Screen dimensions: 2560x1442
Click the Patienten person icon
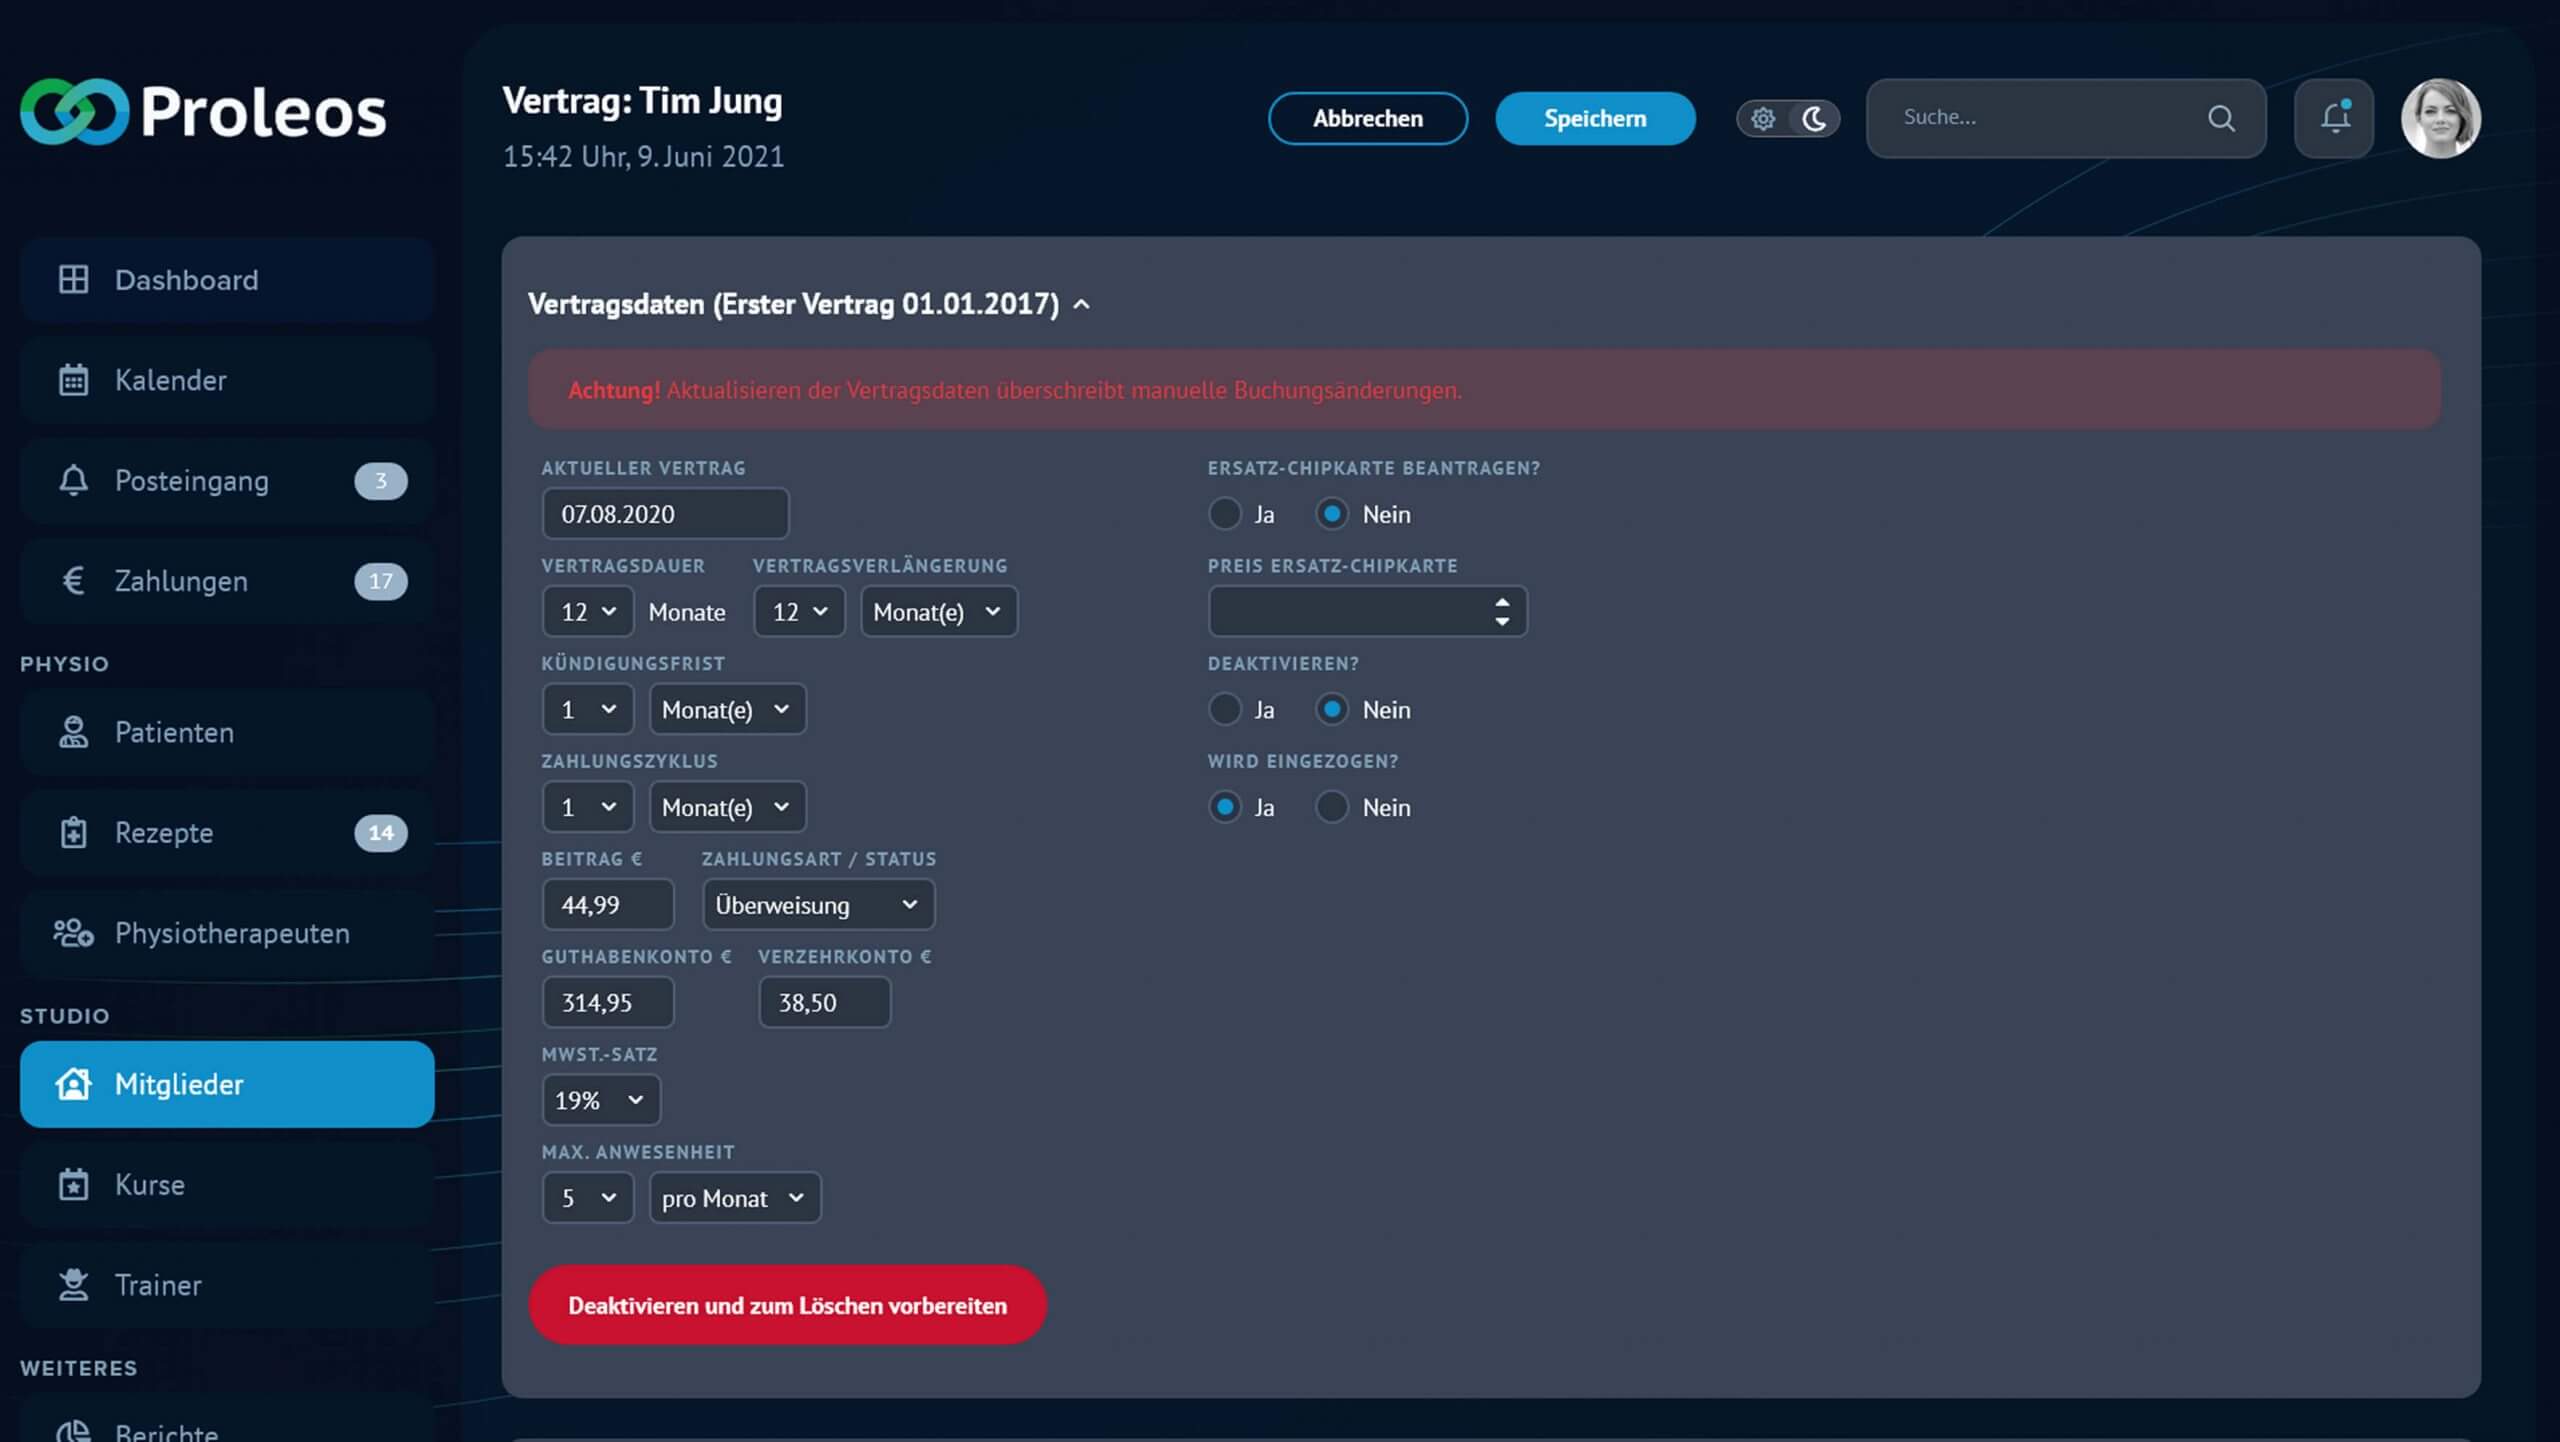click(x=73, y=732)
